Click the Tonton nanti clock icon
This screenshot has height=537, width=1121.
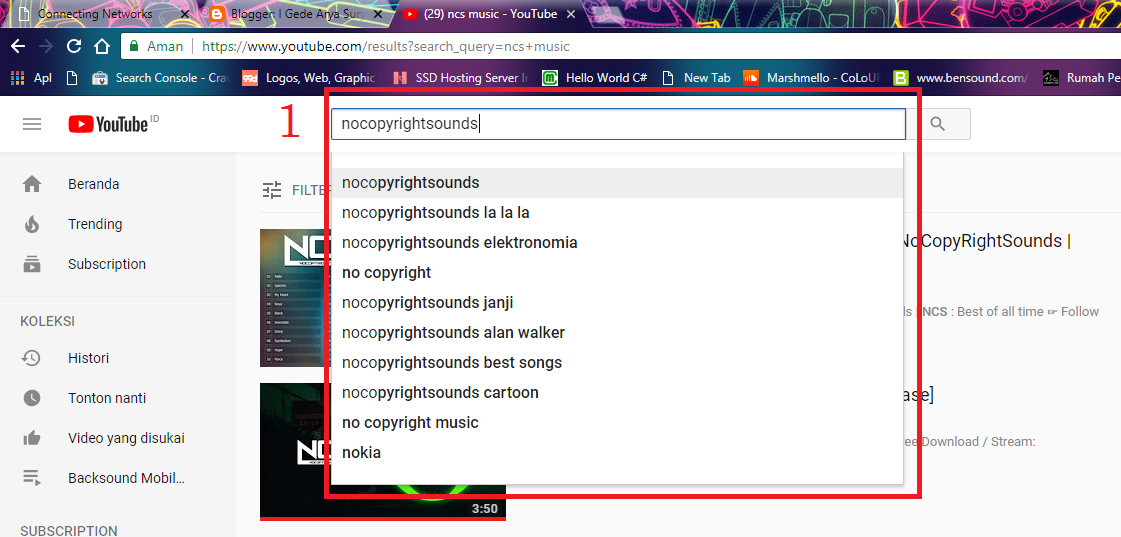[x=31, y=398]
